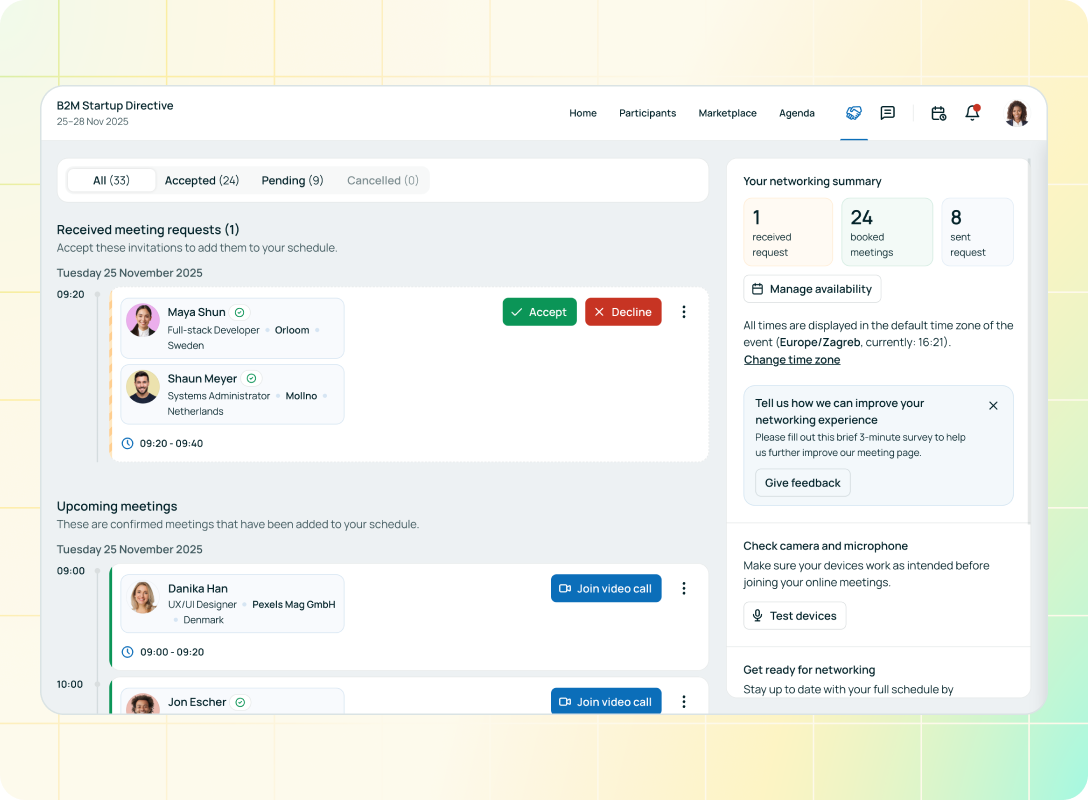
Task: Close the feedback survey card
Action: tap(993, 406)
